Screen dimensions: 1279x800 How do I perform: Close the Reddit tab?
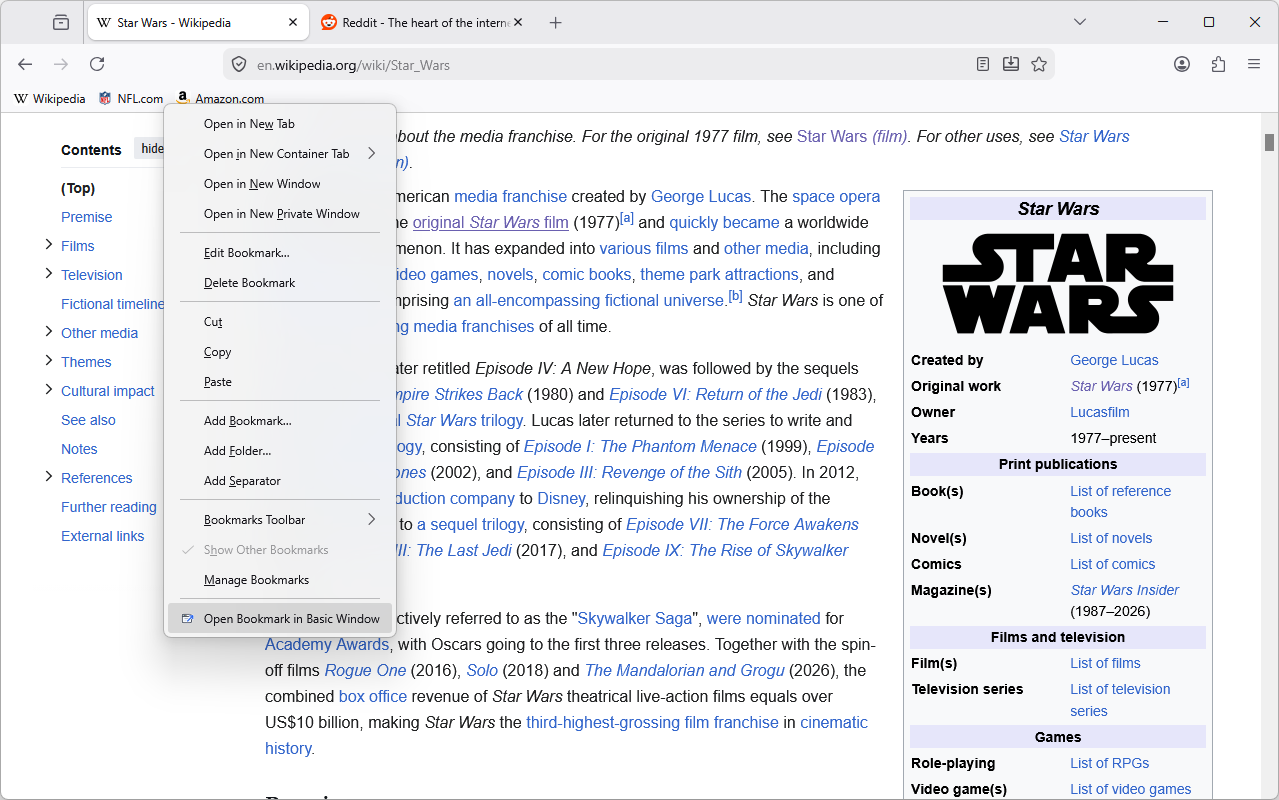[x=518, y=22]
